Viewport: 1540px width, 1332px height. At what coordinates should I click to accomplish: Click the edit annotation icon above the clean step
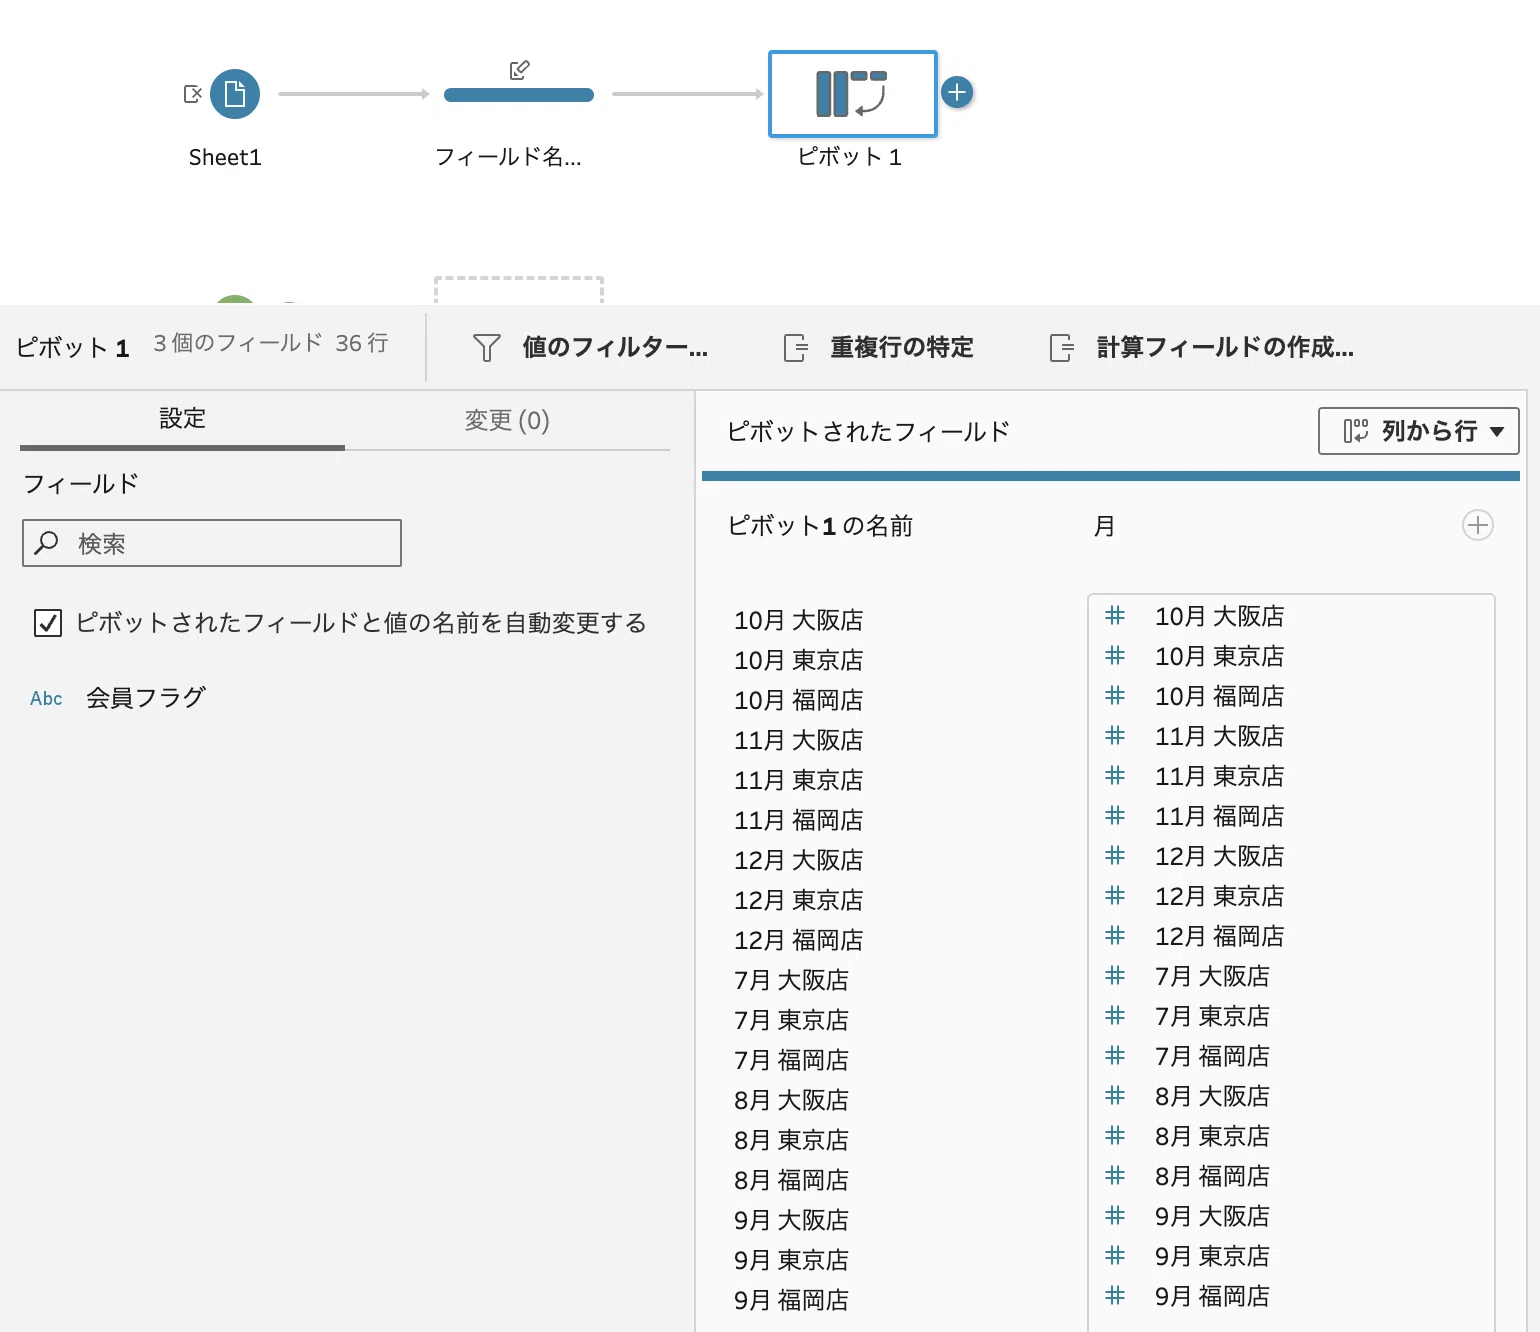pyautogui.click(x=519, y=70)
